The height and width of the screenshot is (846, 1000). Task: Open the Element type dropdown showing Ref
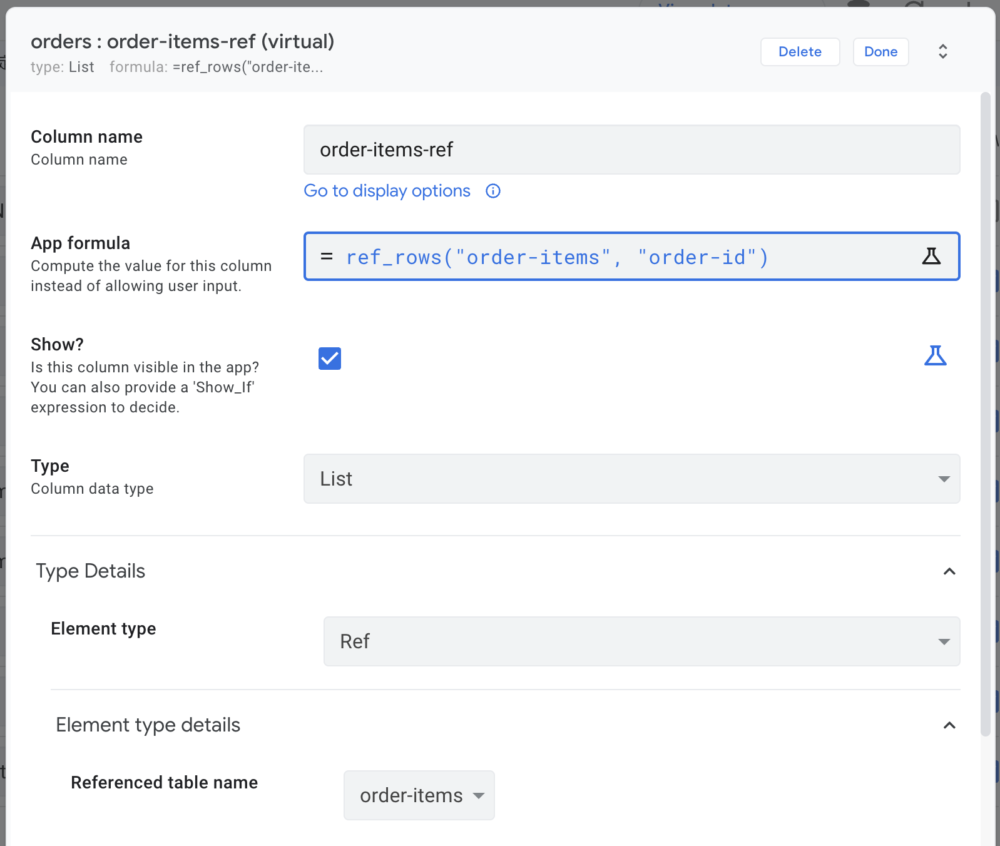[641, 641]
